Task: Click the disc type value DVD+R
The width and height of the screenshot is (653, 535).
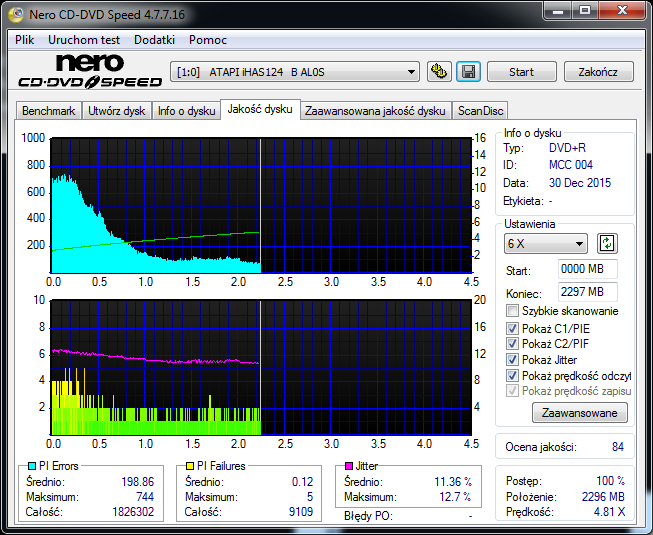Action: [x=567, y=148]
